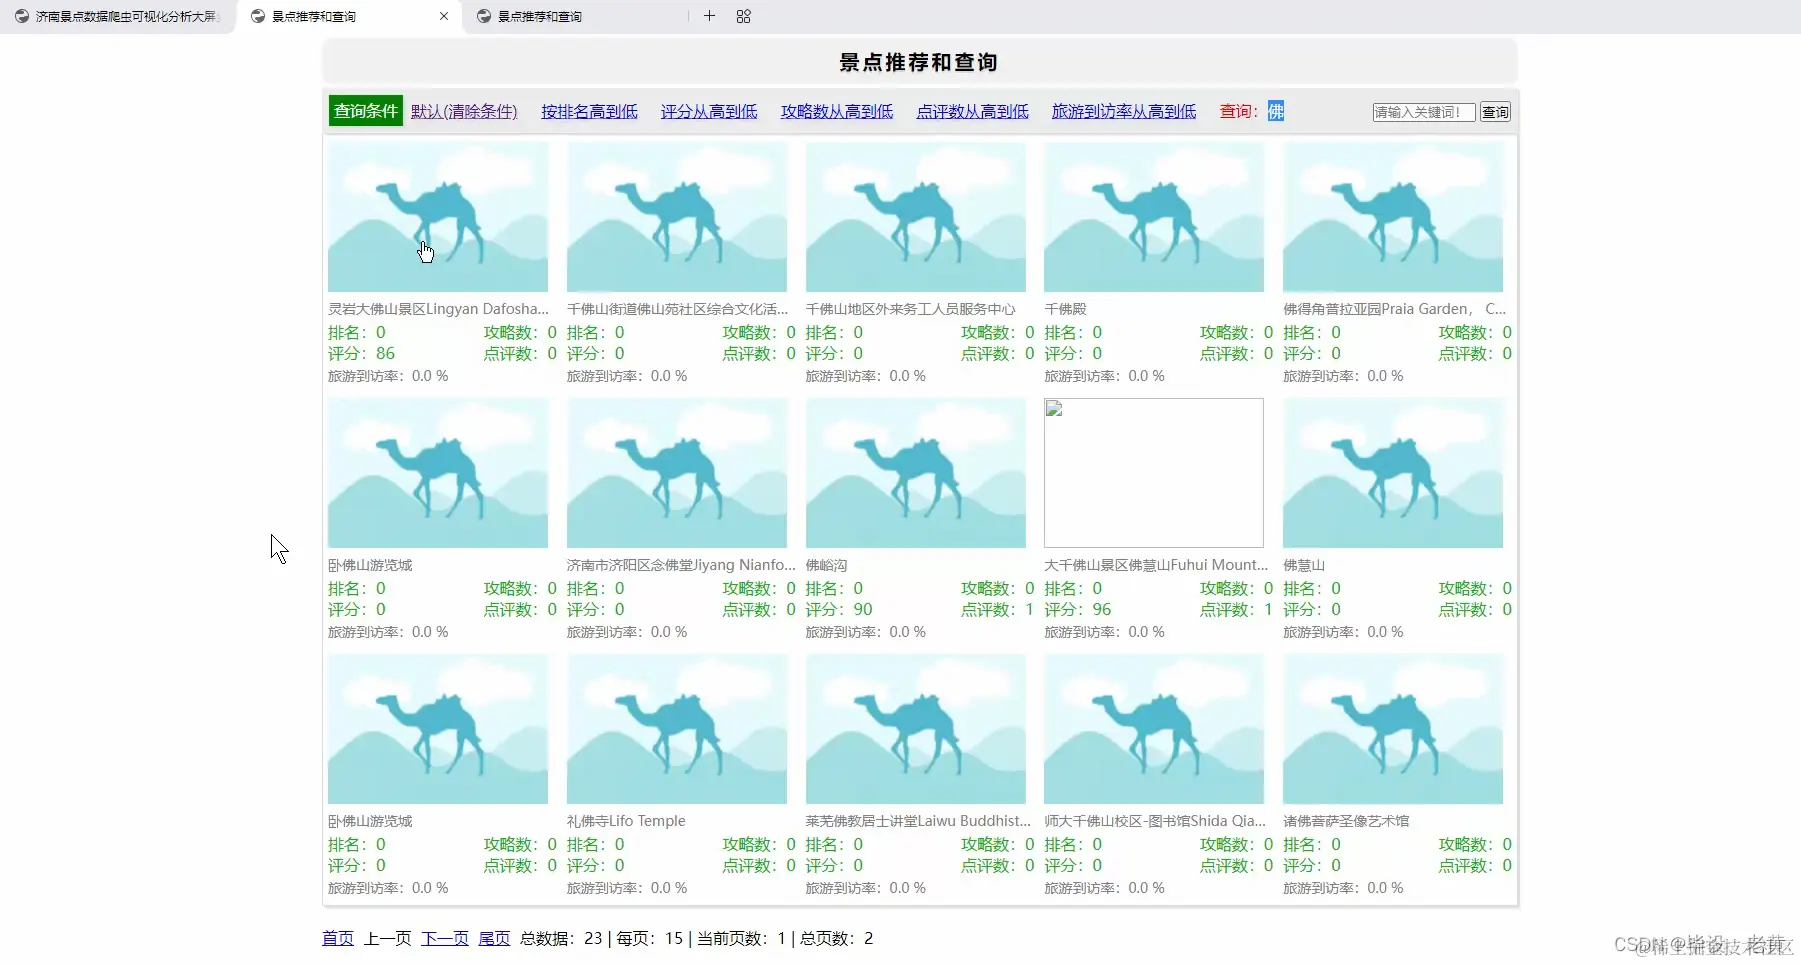Viewport: 1801px width, 964px height.
Task: Open the 灵岩大佛山景区 attraction thumbnail
Action: pos(437,216)
